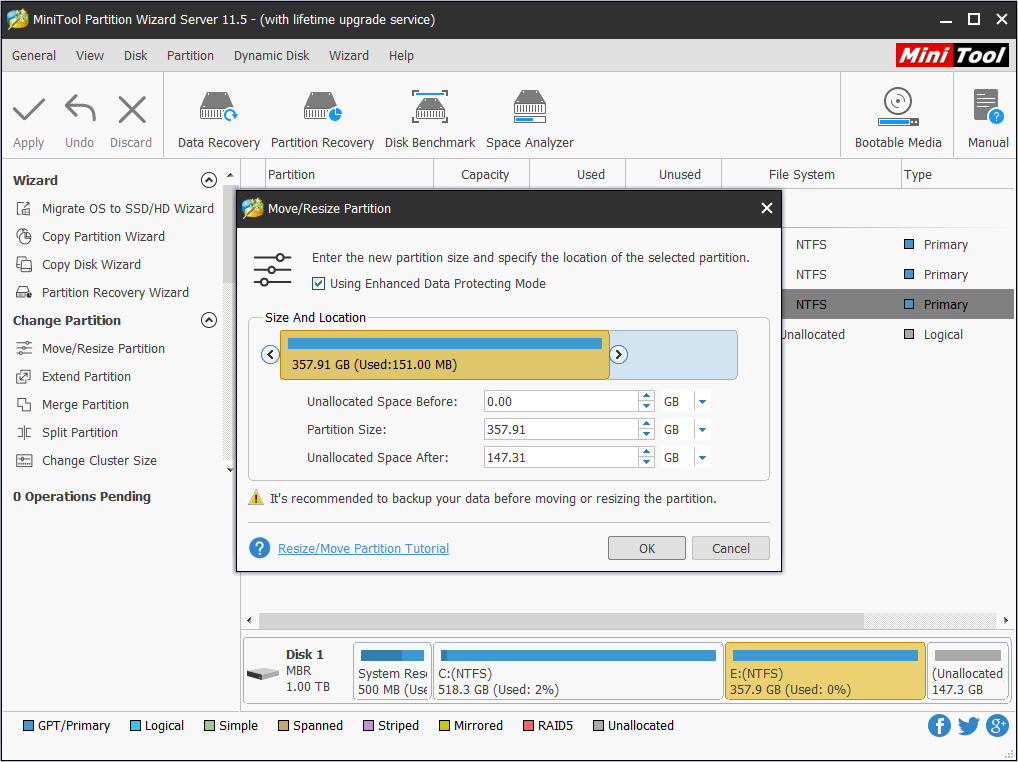The height and width of the screenshot is (762, 1018).
Task: Cancel the Move/Resize dialog
Action: [x=730, y=548]
